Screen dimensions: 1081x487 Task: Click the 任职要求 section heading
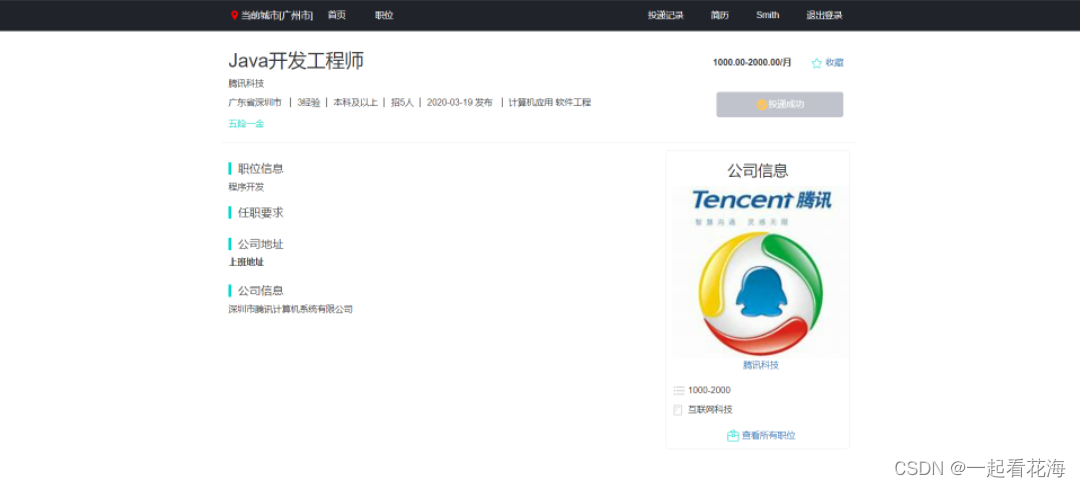pos(261,212)
